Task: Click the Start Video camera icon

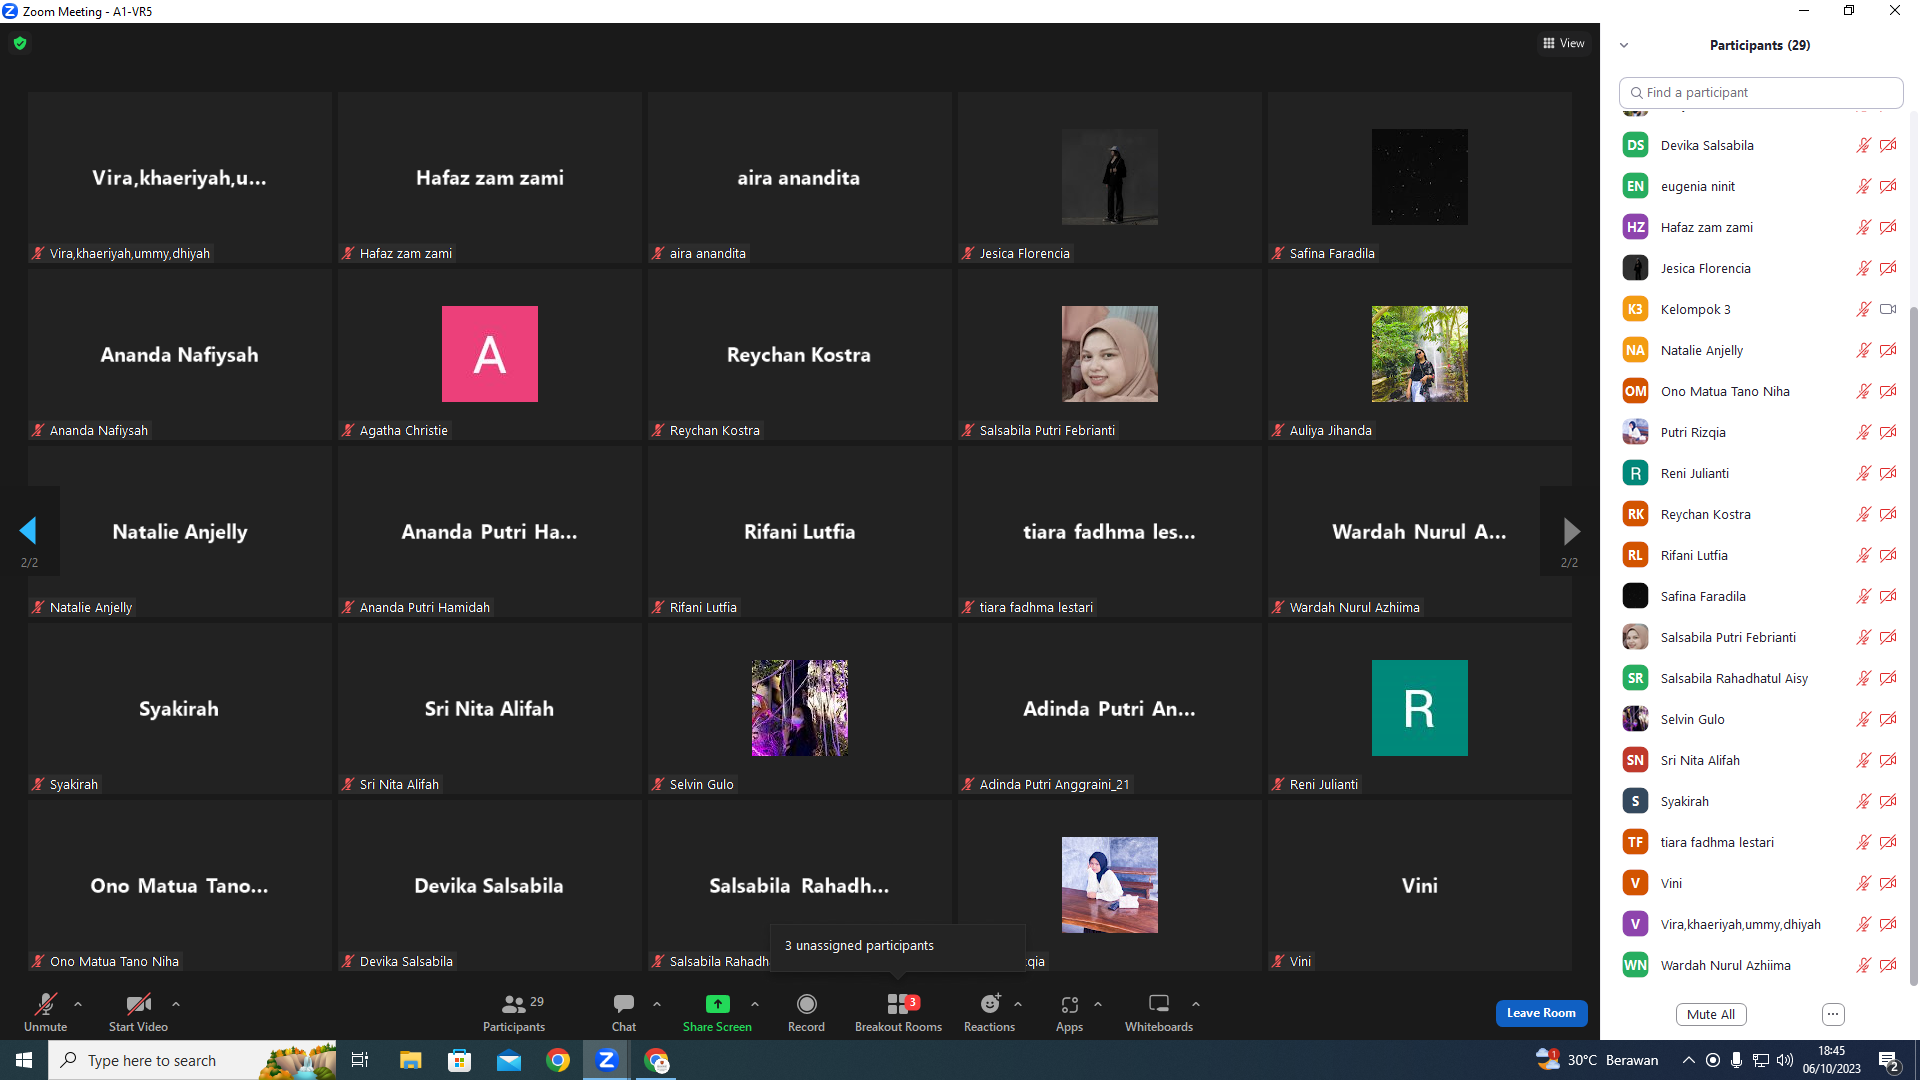Action: pyautogui.click(x=138, y=1004)
